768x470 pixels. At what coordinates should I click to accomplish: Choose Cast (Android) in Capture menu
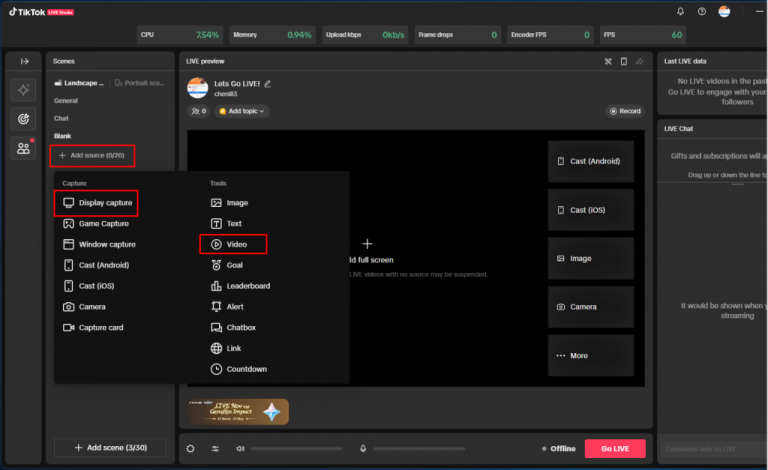[x=96, y=265]
